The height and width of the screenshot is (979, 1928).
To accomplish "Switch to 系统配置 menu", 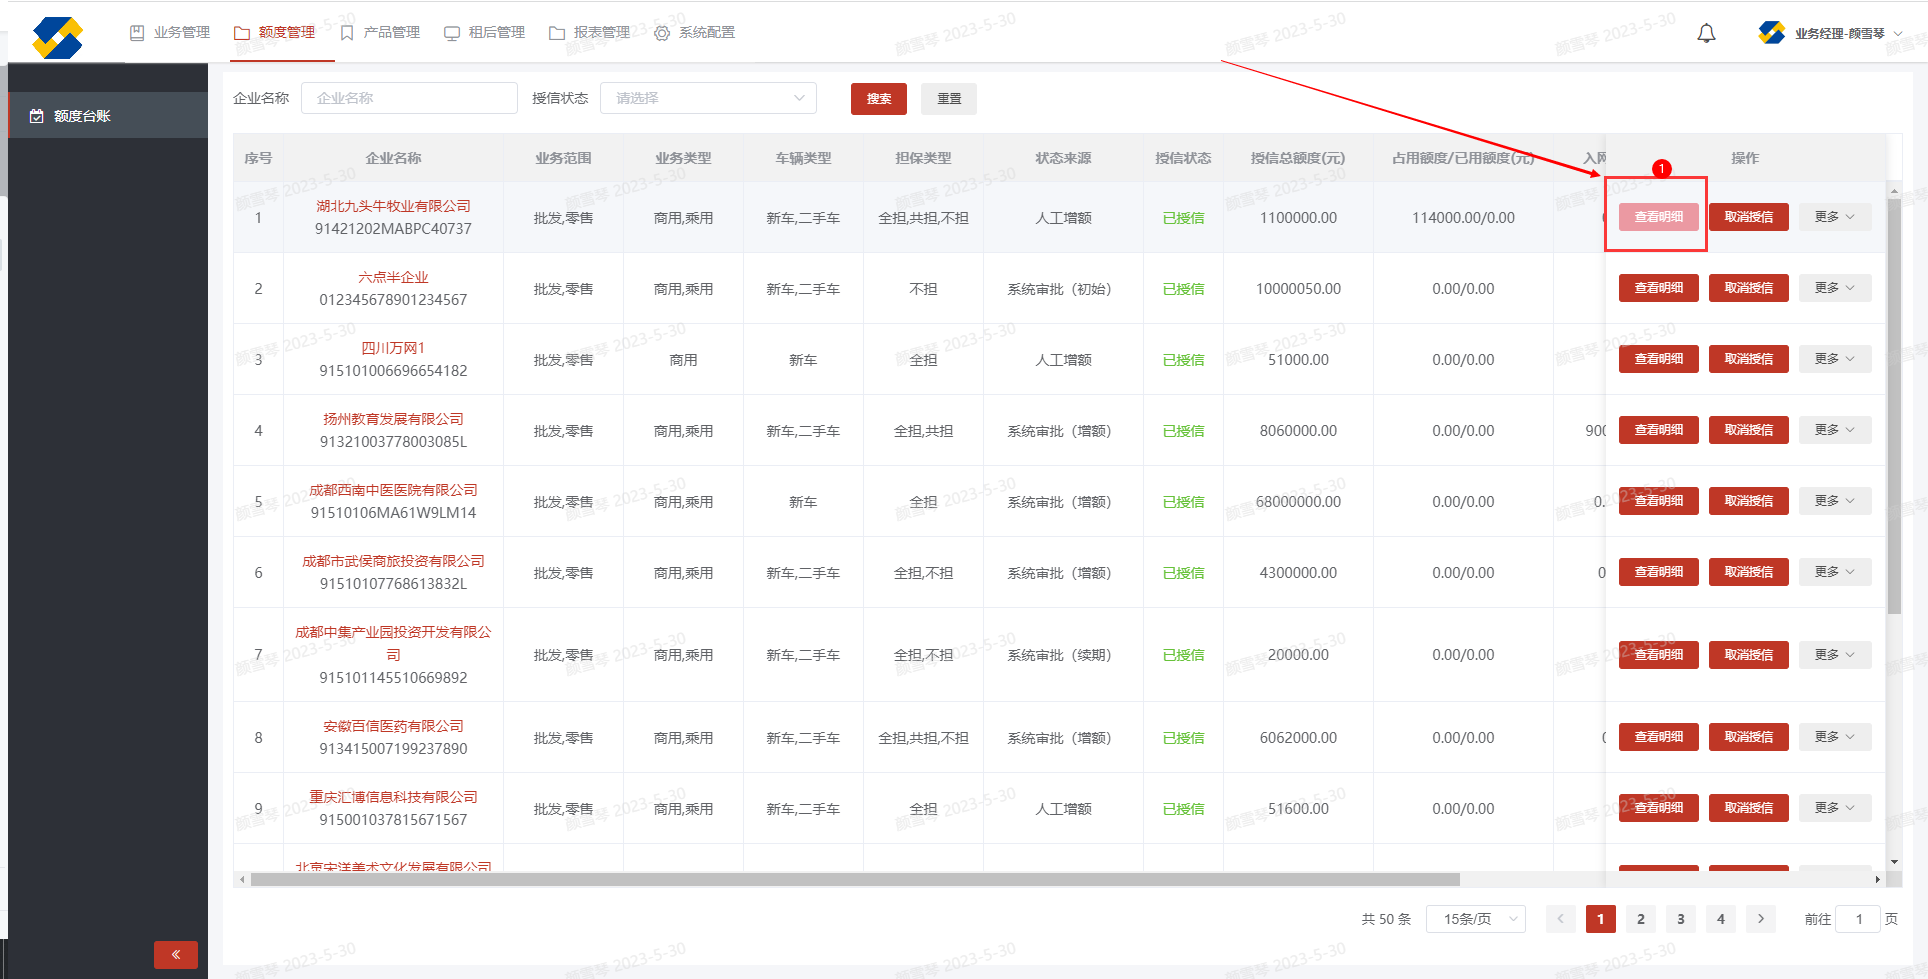I will click(x=695, y=33).
